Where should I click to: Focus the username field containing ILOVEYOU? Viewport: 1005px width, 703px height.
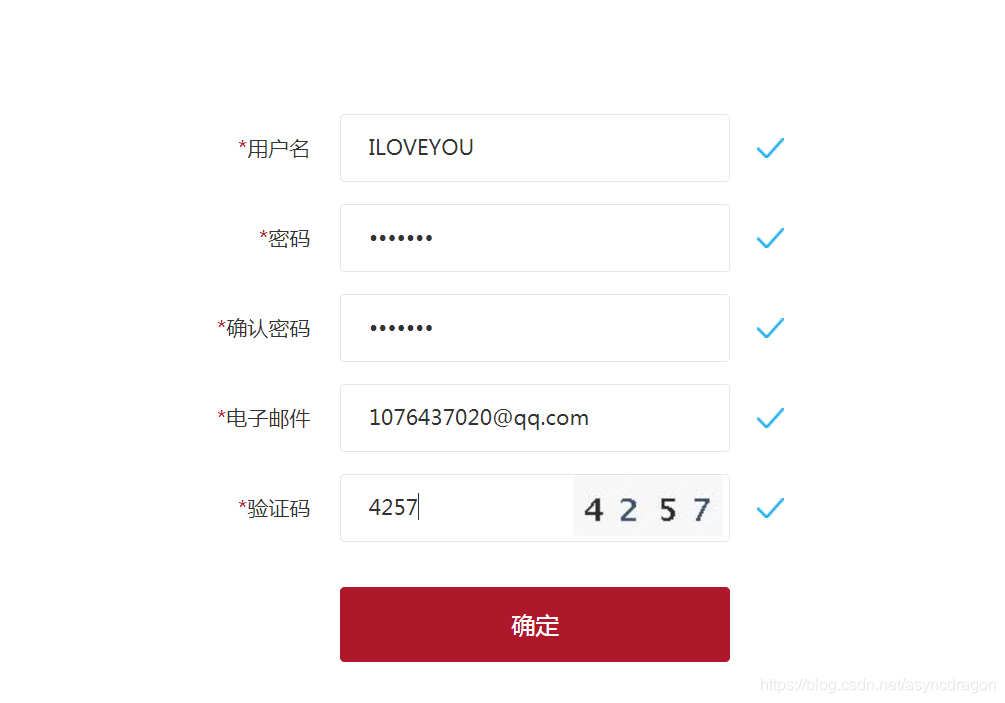coord(535,148)
